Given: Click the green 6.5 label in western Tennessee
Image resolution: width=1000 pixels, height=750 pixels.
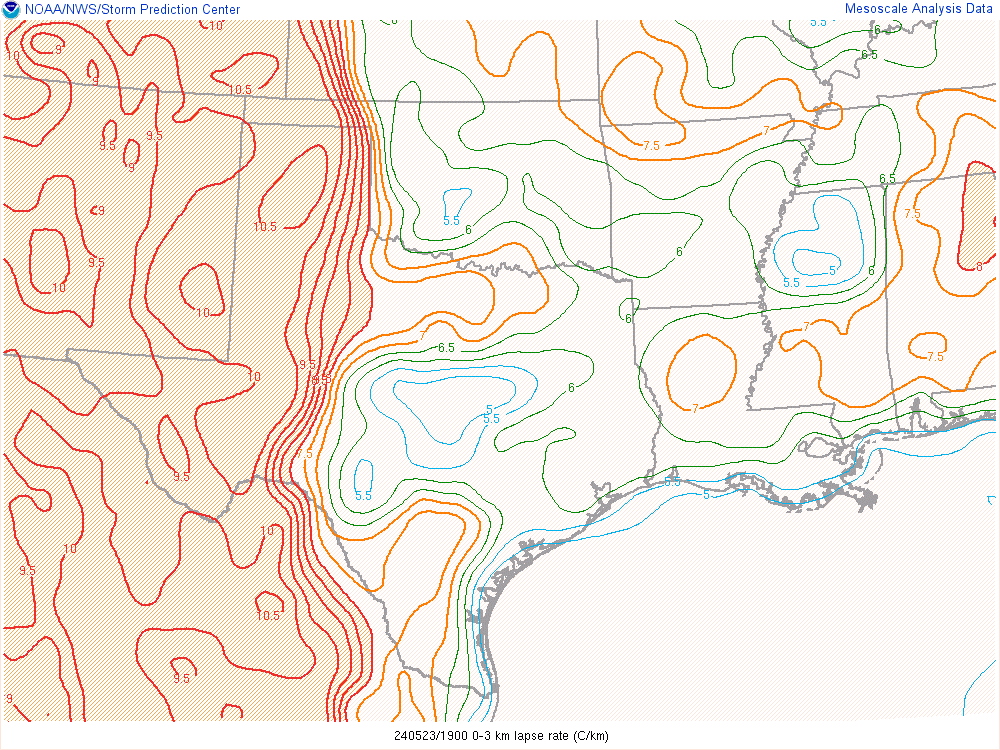Looking at the screenshot, I should coord(887,179).
